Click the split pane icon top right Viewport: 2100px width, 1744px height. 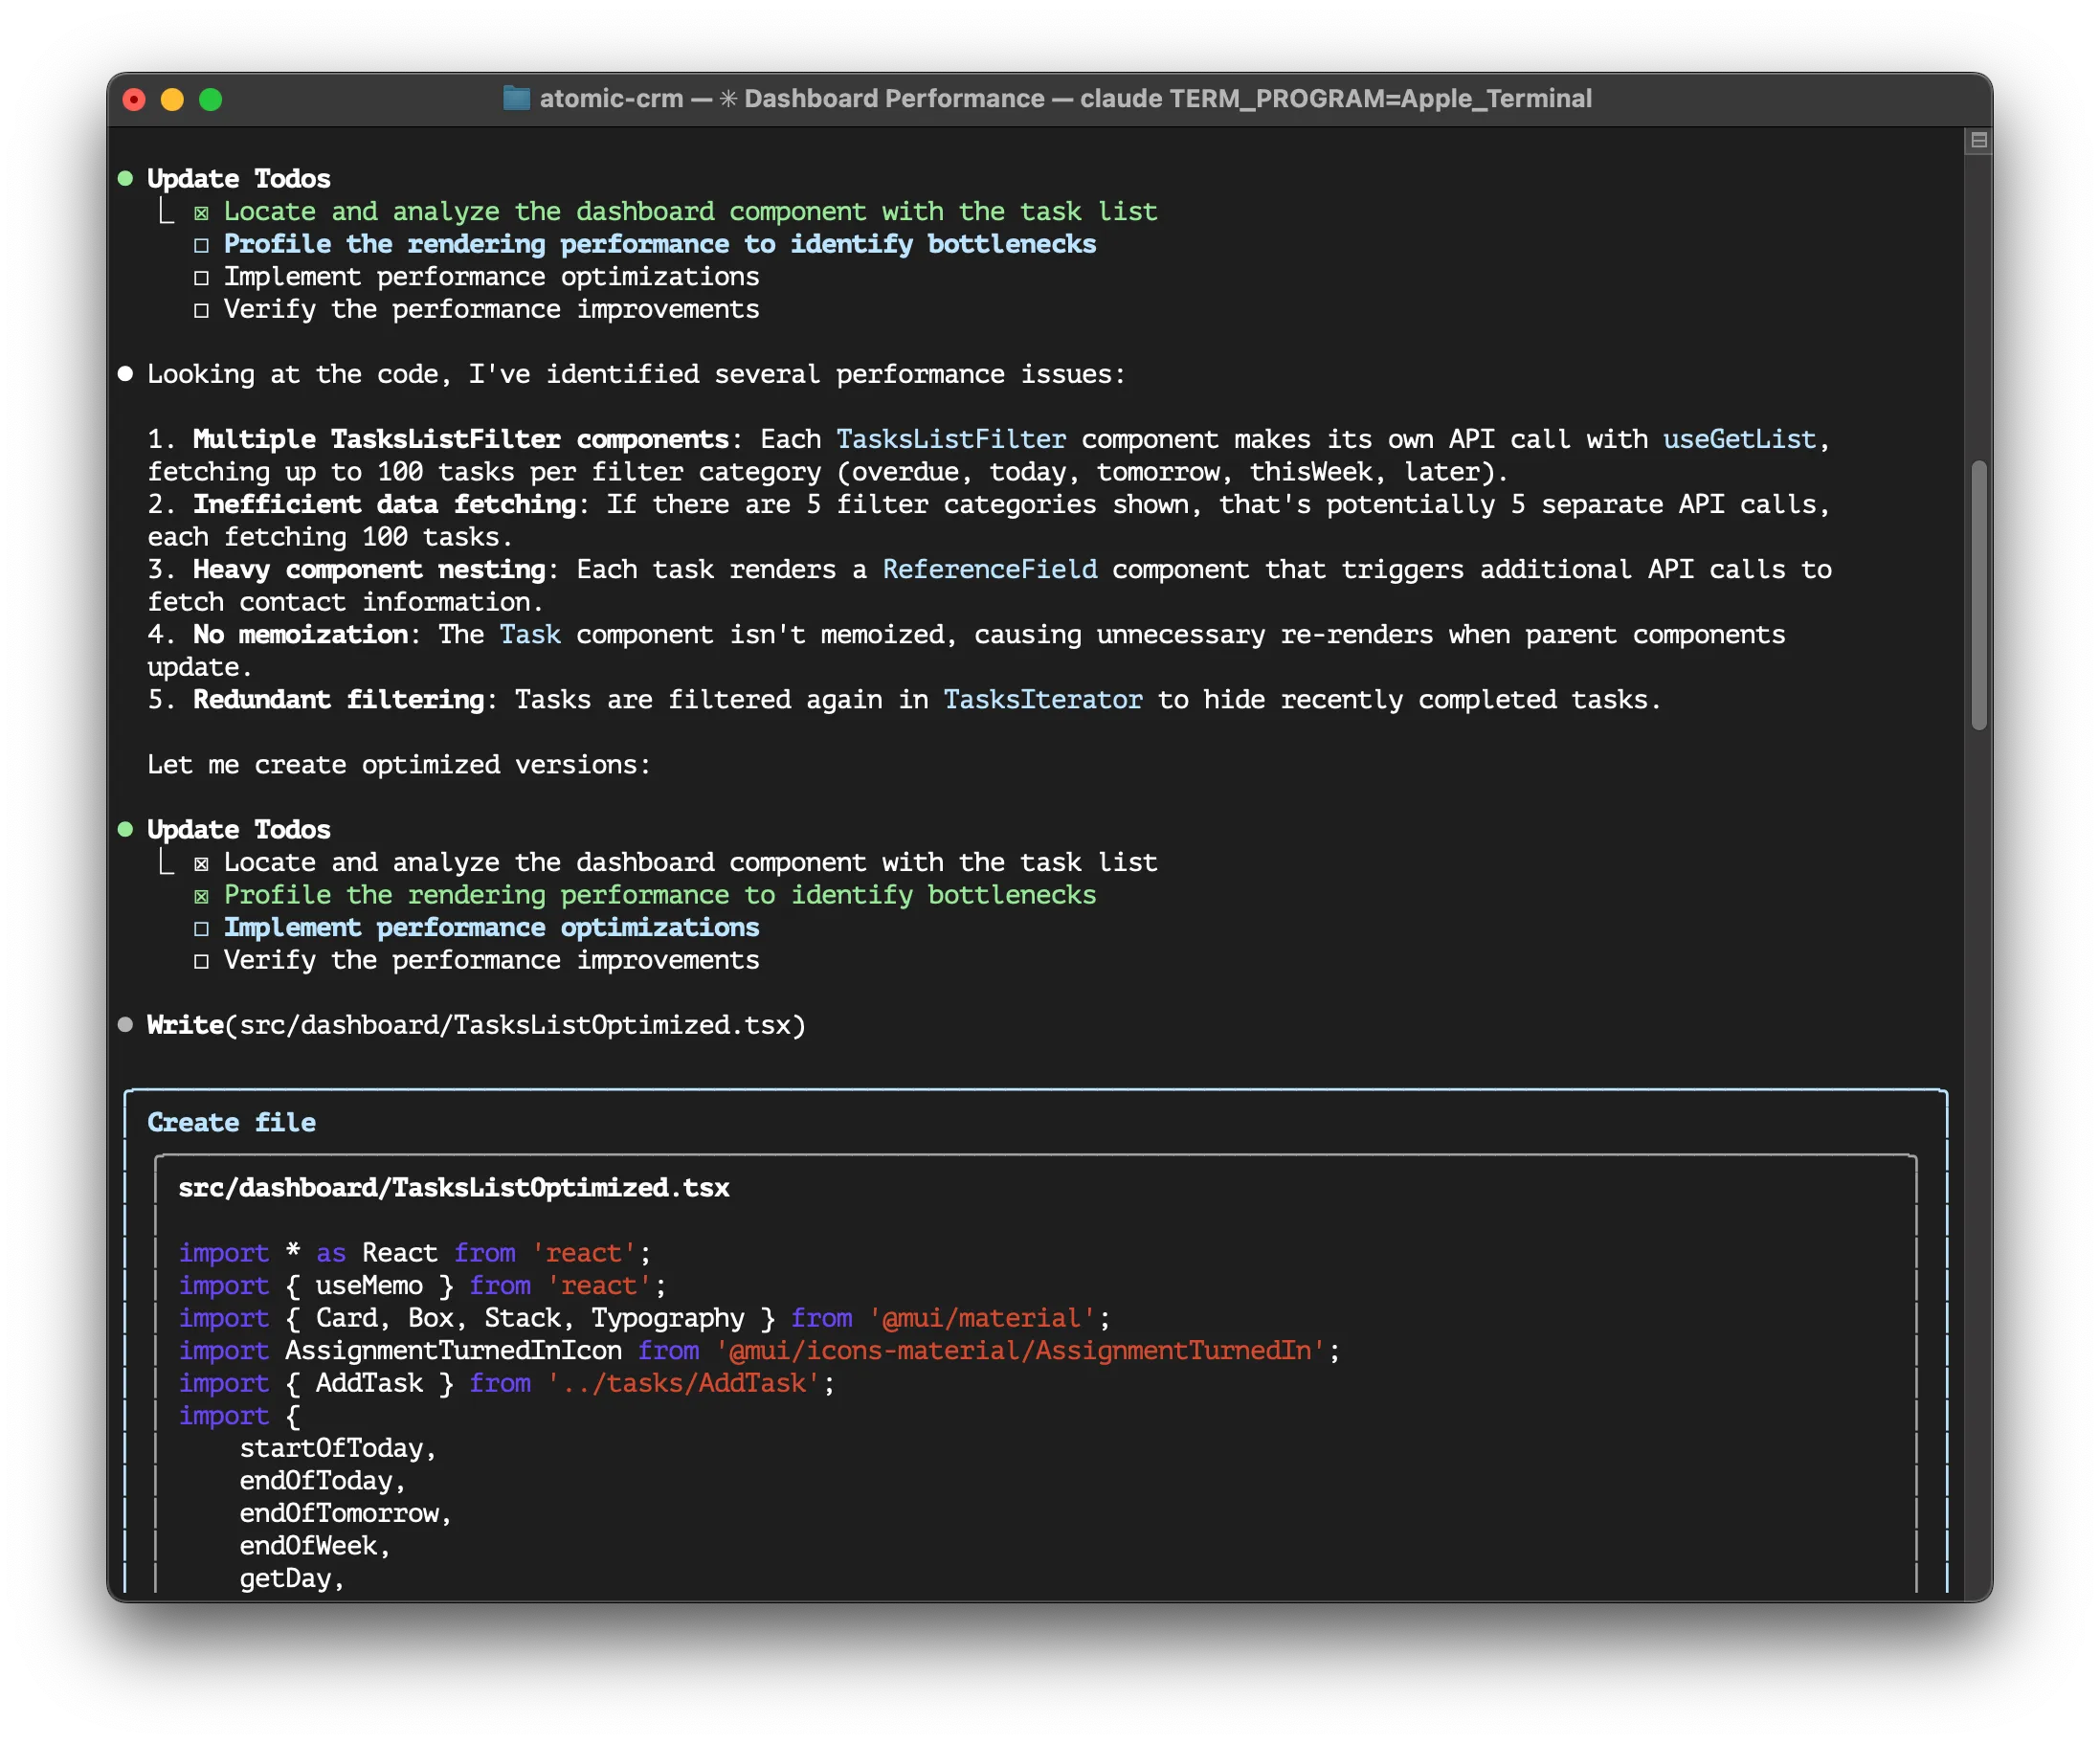point(1978,140)
